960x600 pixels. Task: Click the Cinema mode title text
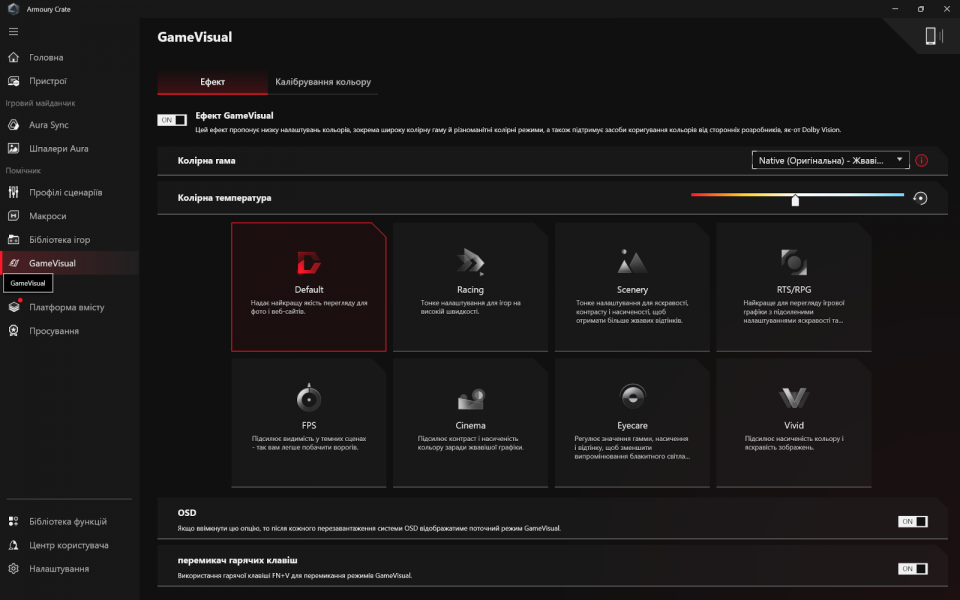pos(470,426)
